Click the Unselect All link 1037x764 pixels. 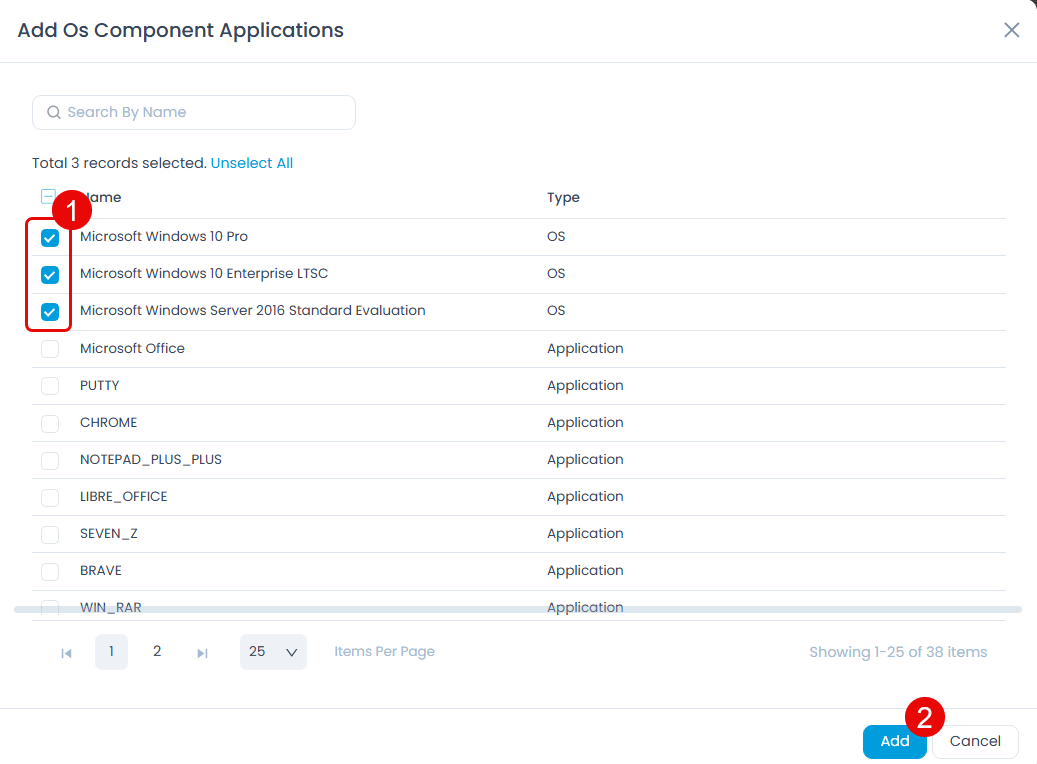(251, 162)
